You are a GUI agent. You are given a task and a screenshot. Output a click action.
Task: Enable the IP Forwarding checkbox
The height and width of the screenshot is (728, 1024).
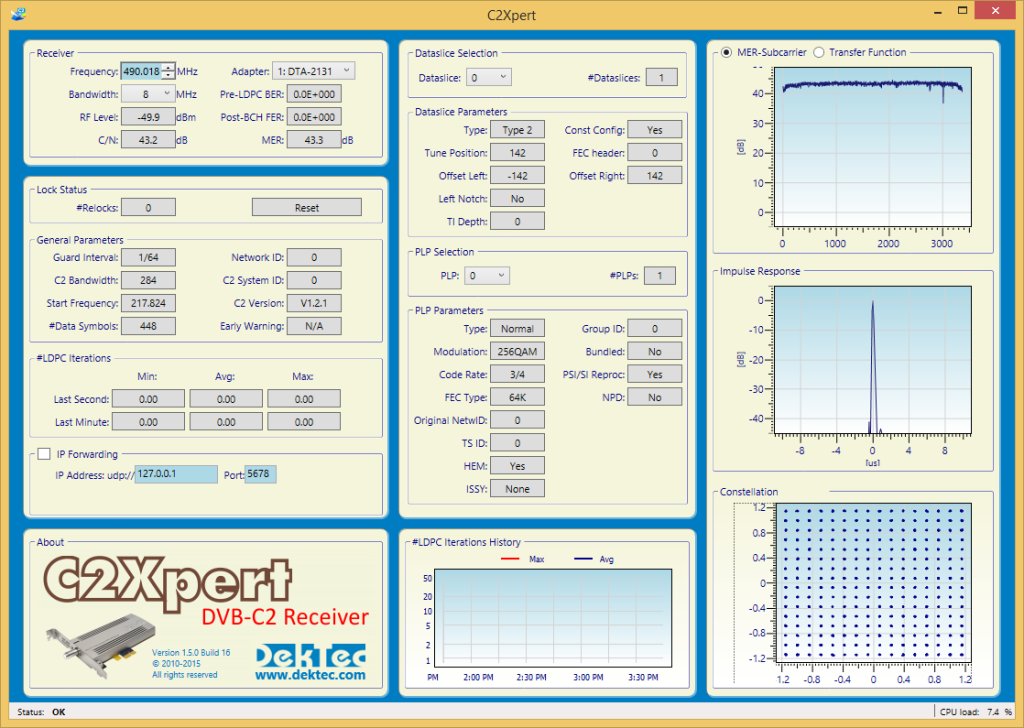[44, 453]
